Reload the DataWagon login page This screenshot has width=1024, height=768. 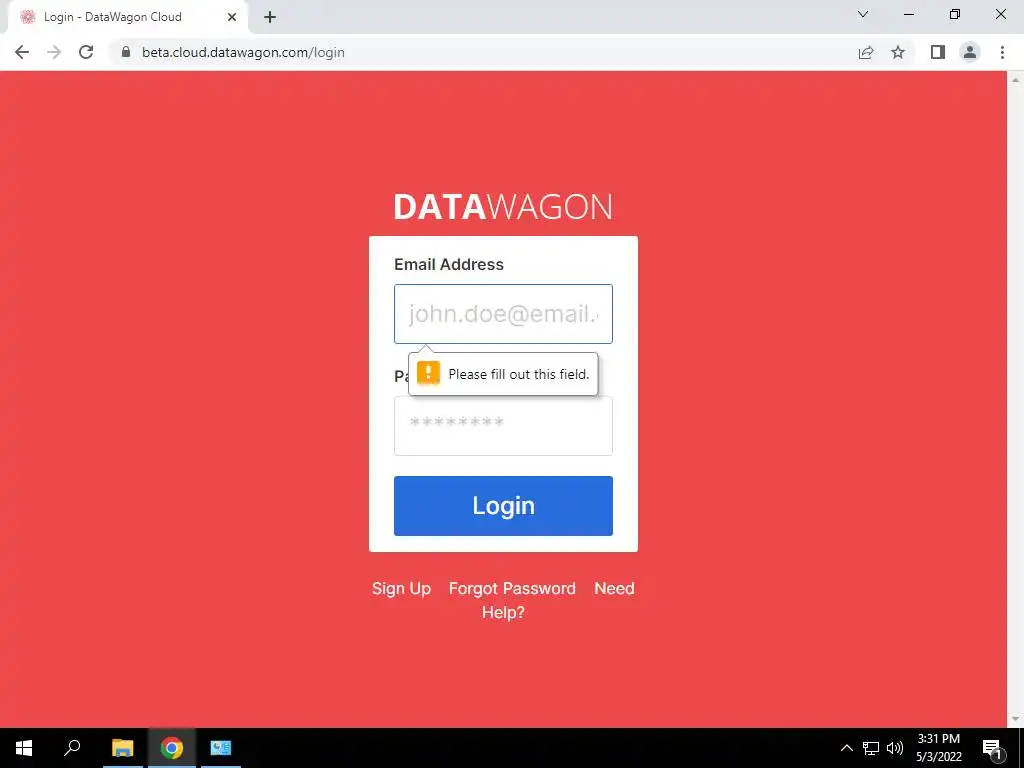(x=86, y=52)
